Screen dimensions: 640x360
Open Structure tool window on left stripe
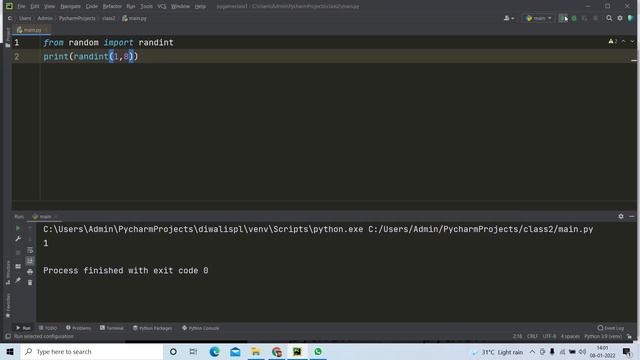coord(8,272)
